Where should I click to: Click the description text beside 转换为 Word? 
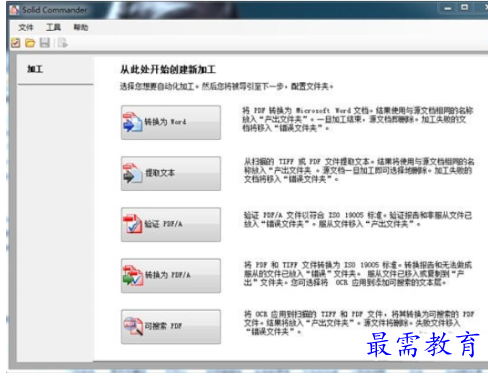[357, 119]
